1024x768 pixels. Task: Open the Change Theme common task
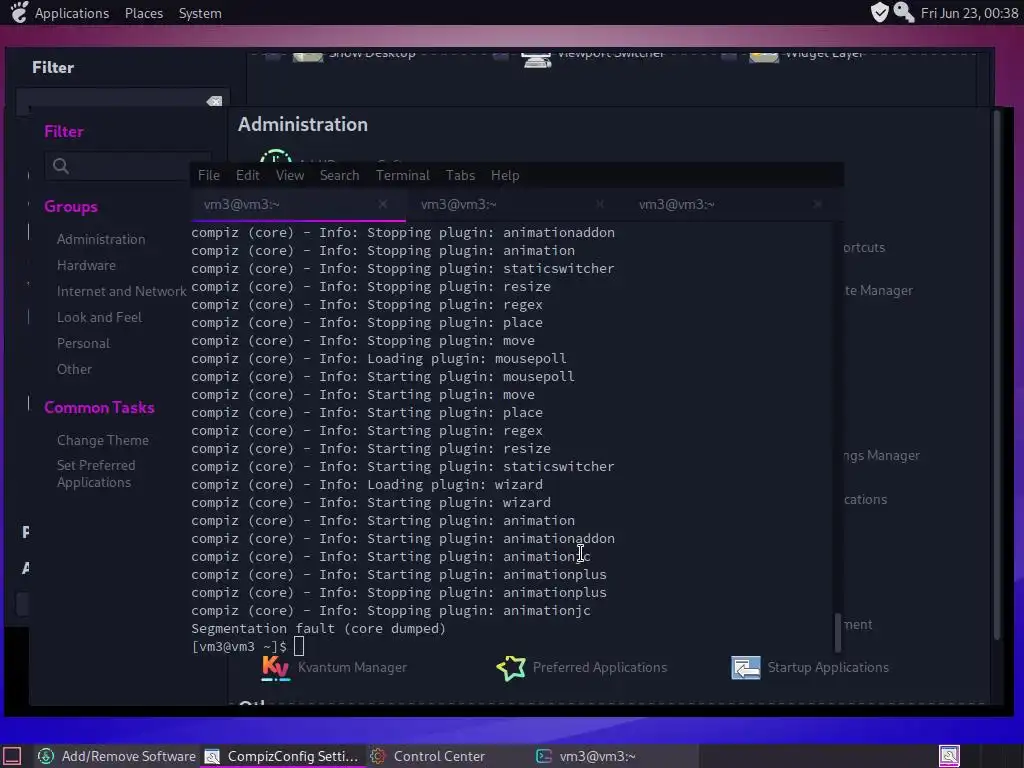103,440
